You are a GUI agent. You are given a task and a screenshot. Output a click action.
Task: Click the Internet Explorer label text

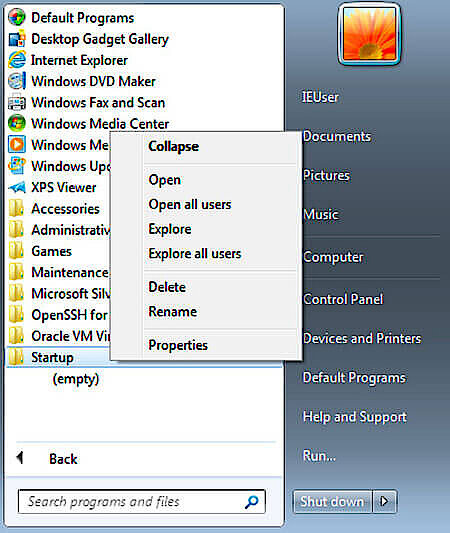[80, 60]
